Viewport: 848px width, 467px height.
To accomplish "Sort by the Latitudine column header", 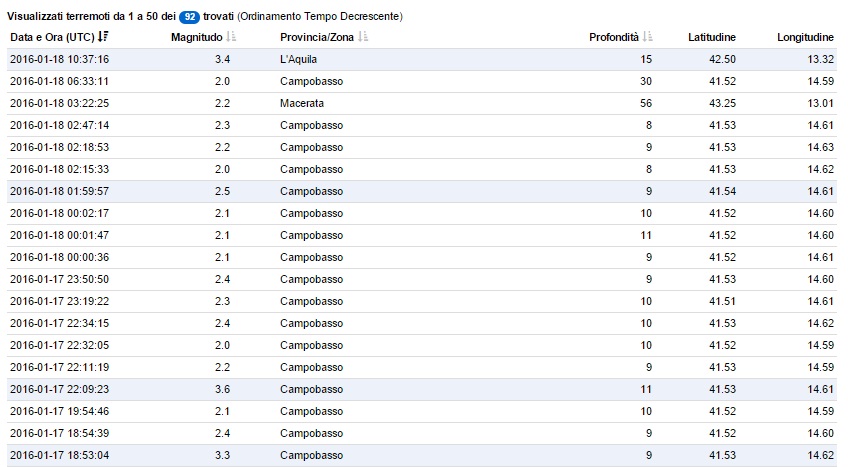I will 712,38.
